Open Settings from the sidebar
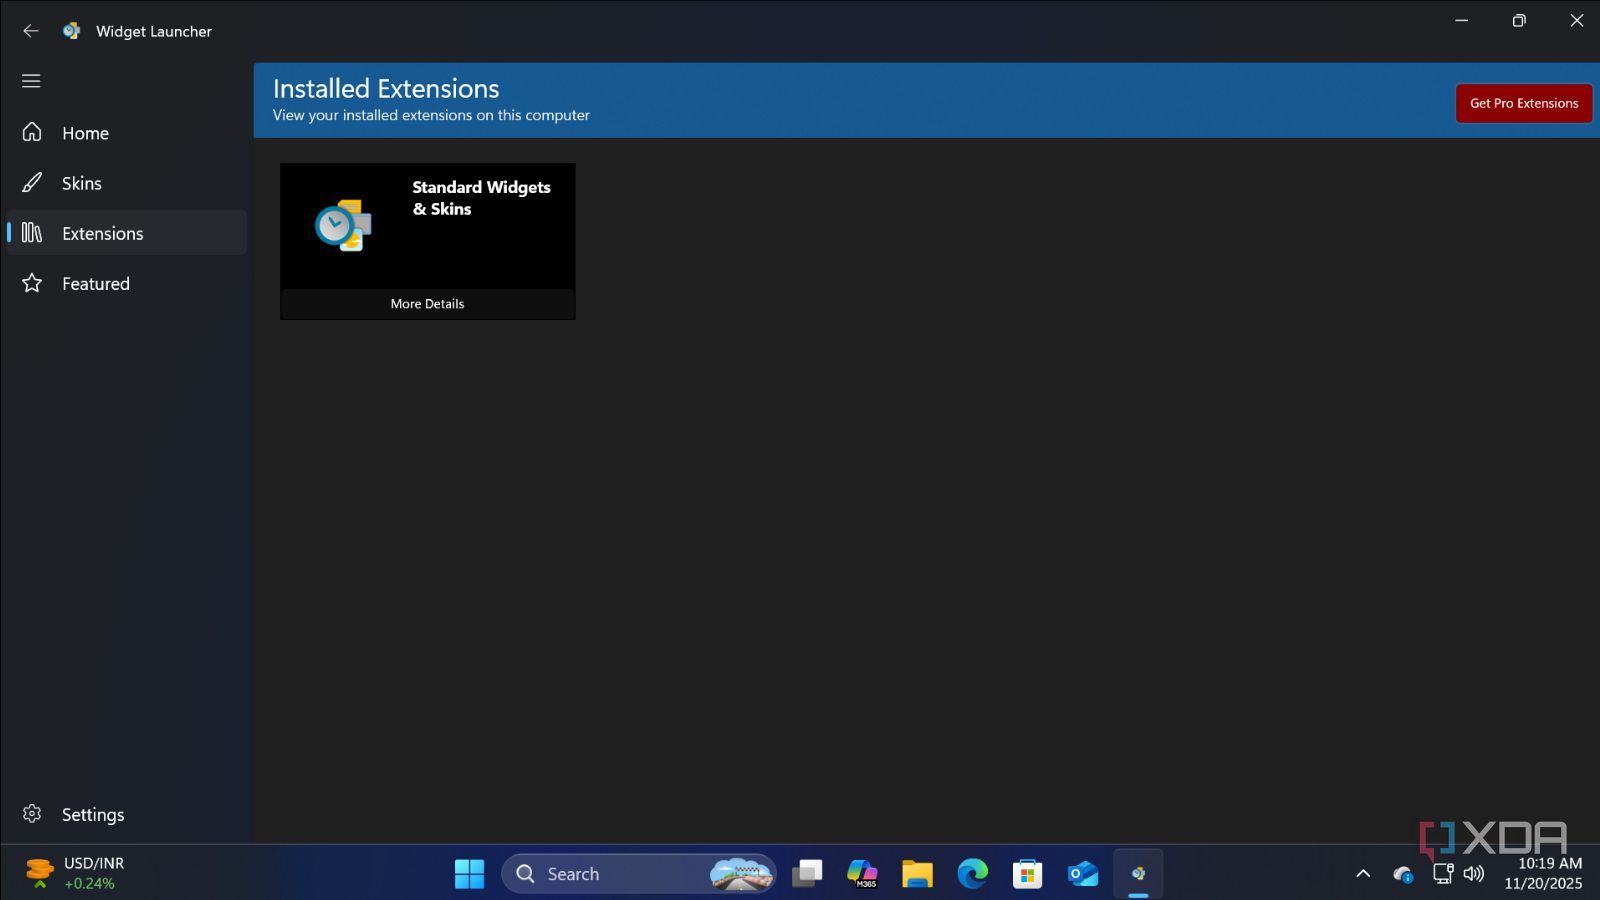Image resolution: width=1600 pixels, height=900 pixels. 92,814
